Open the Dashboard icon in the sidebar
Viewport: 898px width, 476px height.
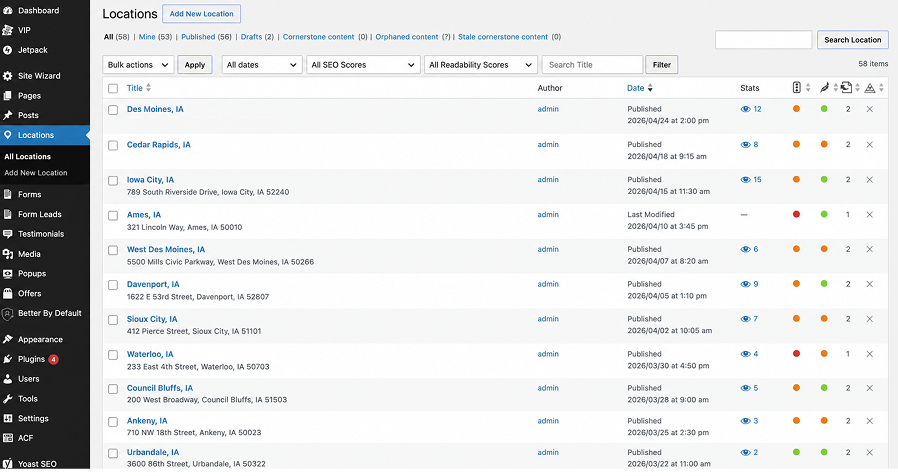tap(7, 10)
